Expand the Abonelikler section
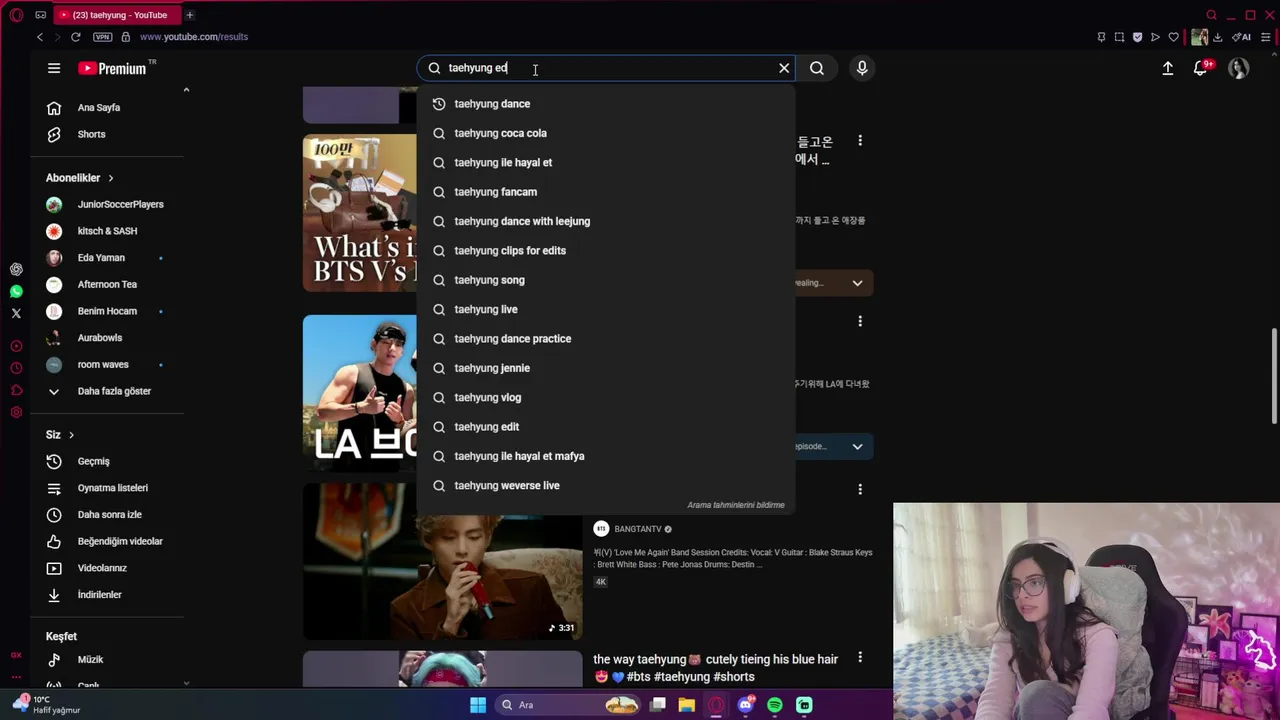Viewport: 1280px width, 720px height. point(80,178)
